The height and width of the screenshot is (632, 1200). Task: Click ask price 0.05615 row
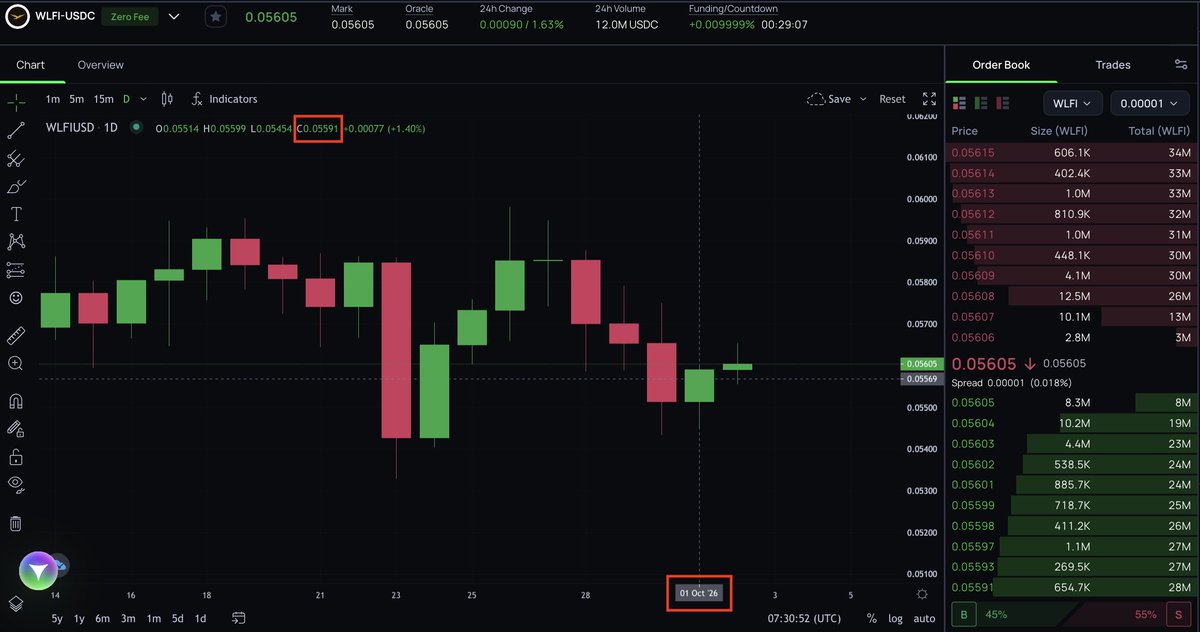click(x=1072, y=152)
